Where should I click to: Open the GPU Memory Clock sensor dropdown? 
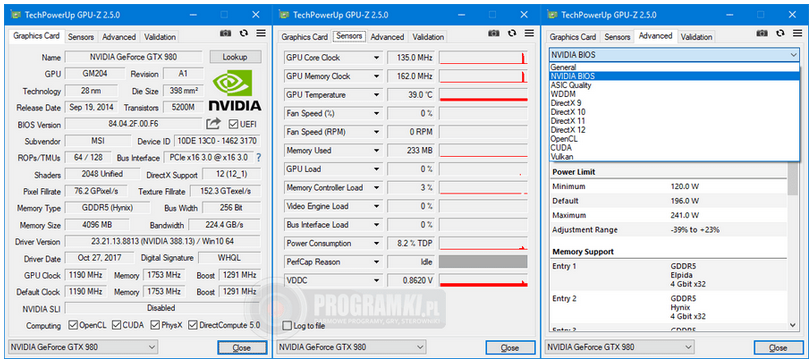coord(376,76)
